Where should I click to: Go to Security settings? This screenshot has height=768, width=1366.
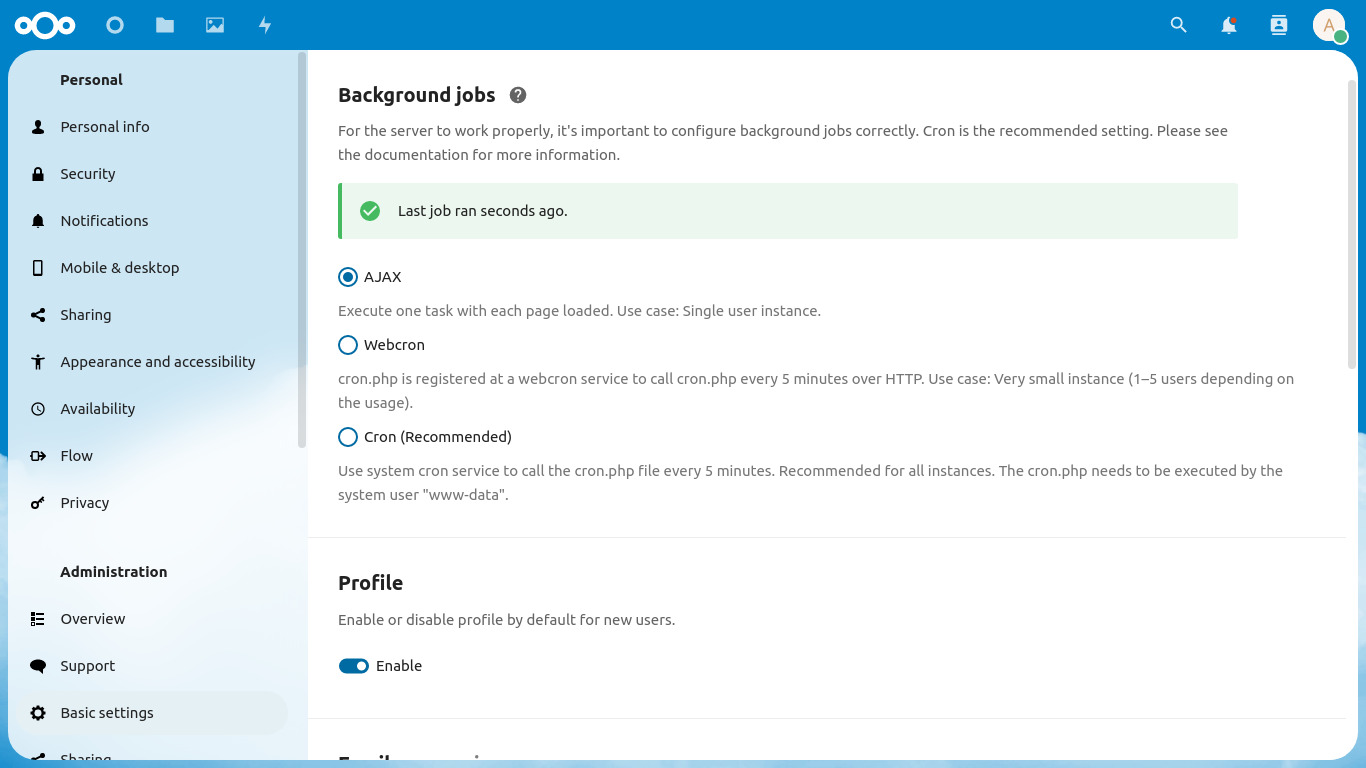[x=88, y=174]
